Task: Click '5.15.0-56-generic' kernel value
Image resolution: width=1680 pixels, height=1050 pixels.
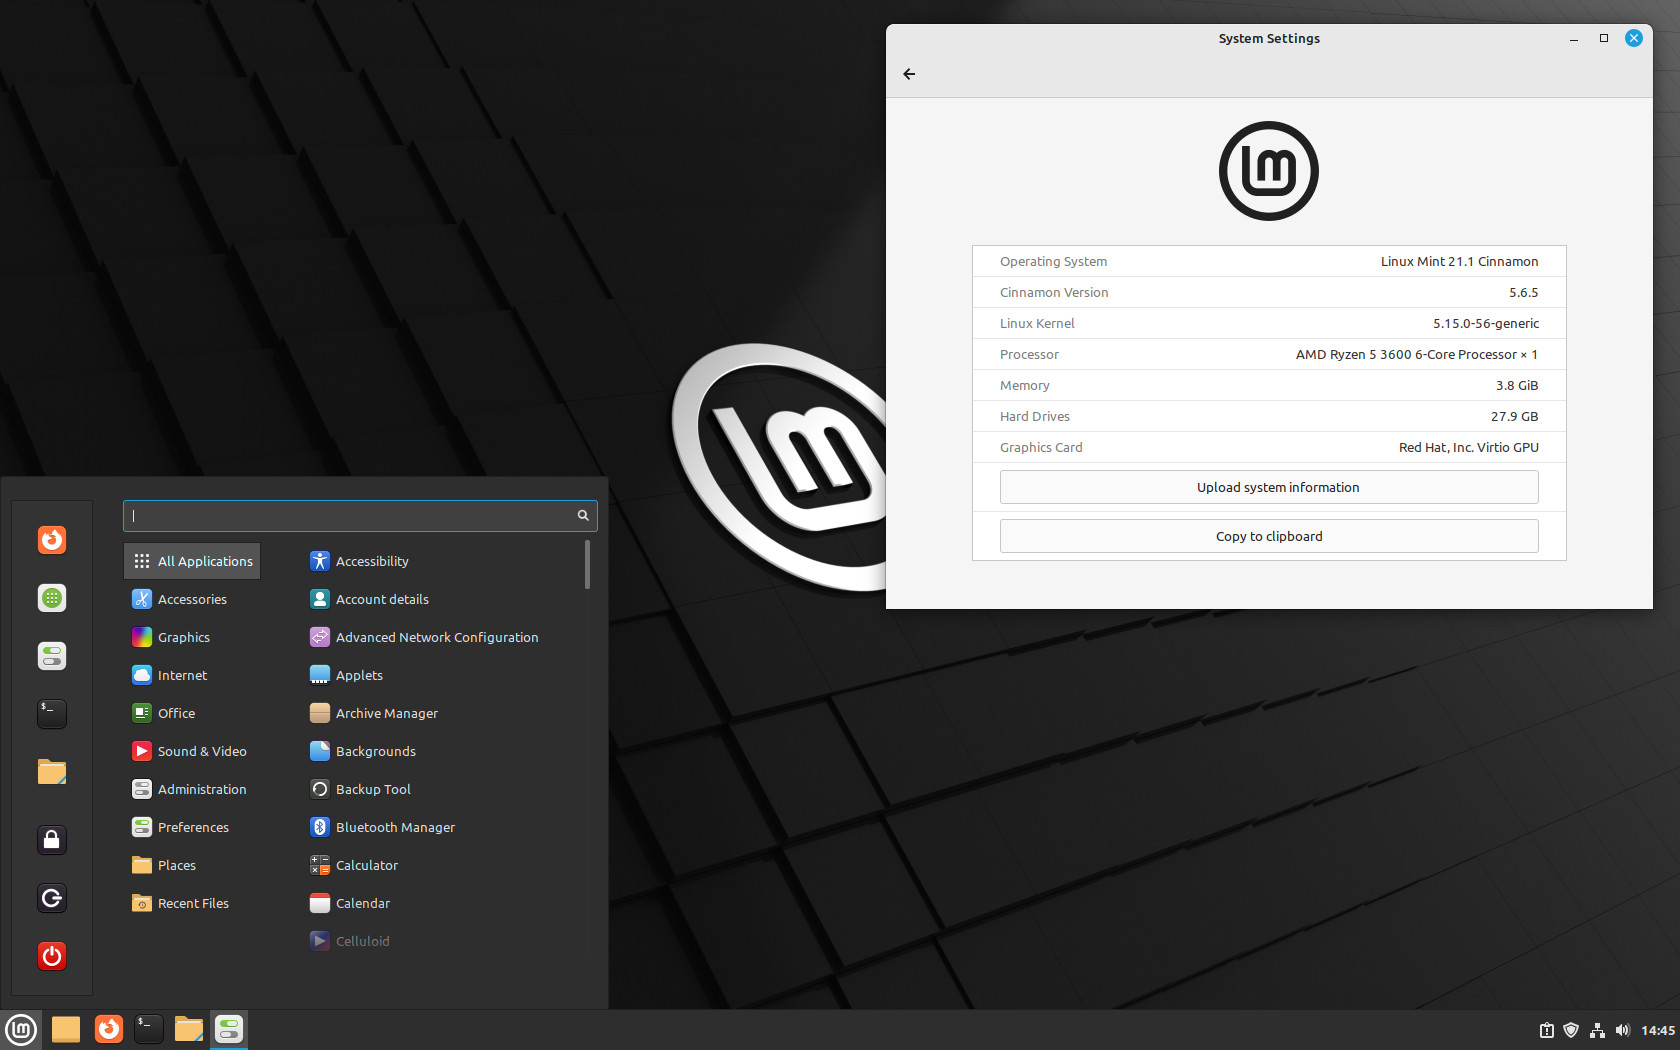Action: pyautogui.click(x=1485, y=324)
